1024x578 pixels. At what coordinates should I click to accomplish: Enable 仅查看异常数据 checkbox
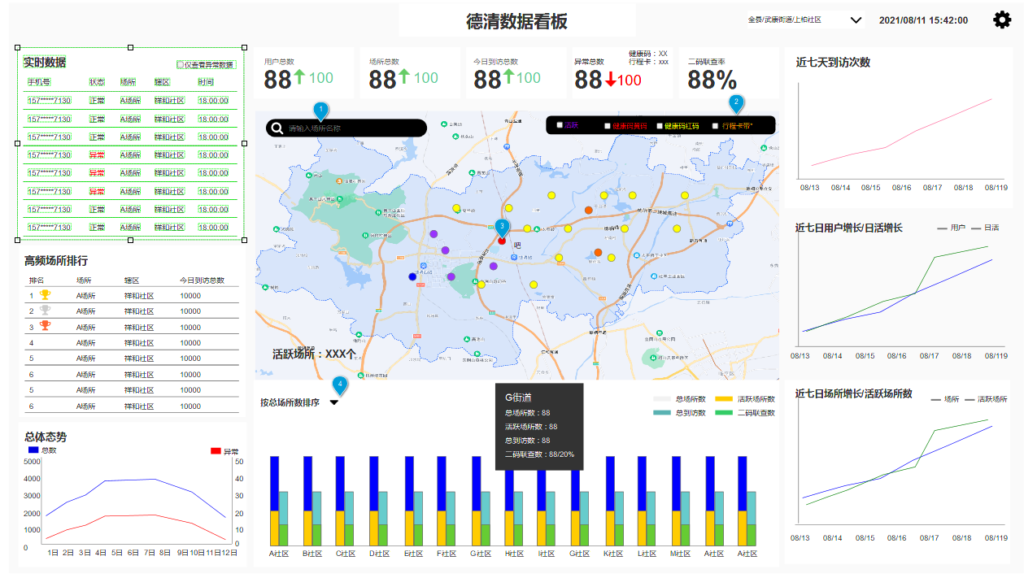pyautogui.click(x=180, y=65)
